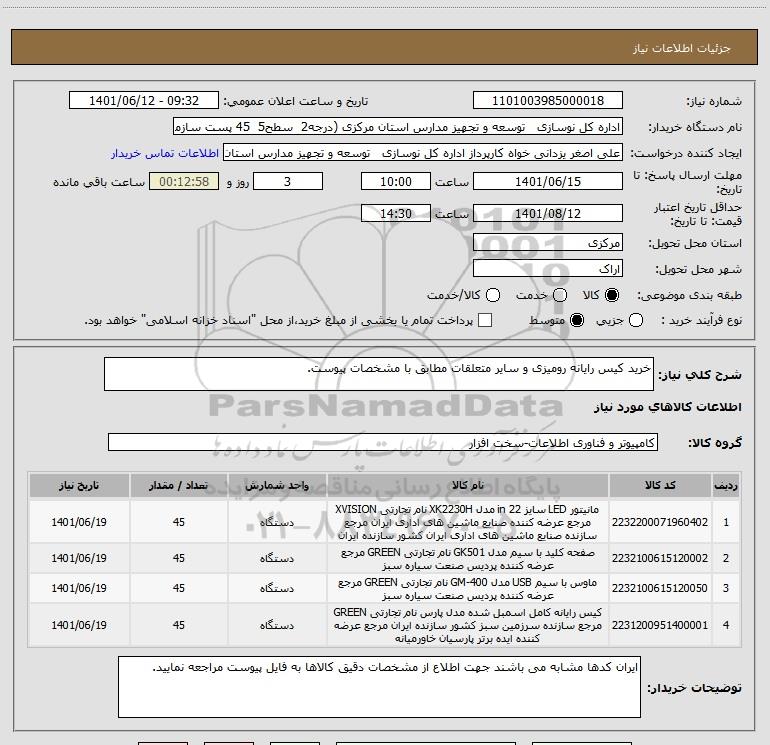Click the deadline time field 10:00
Viewport: 770px width, 745px height.
[x=396, y=182]
